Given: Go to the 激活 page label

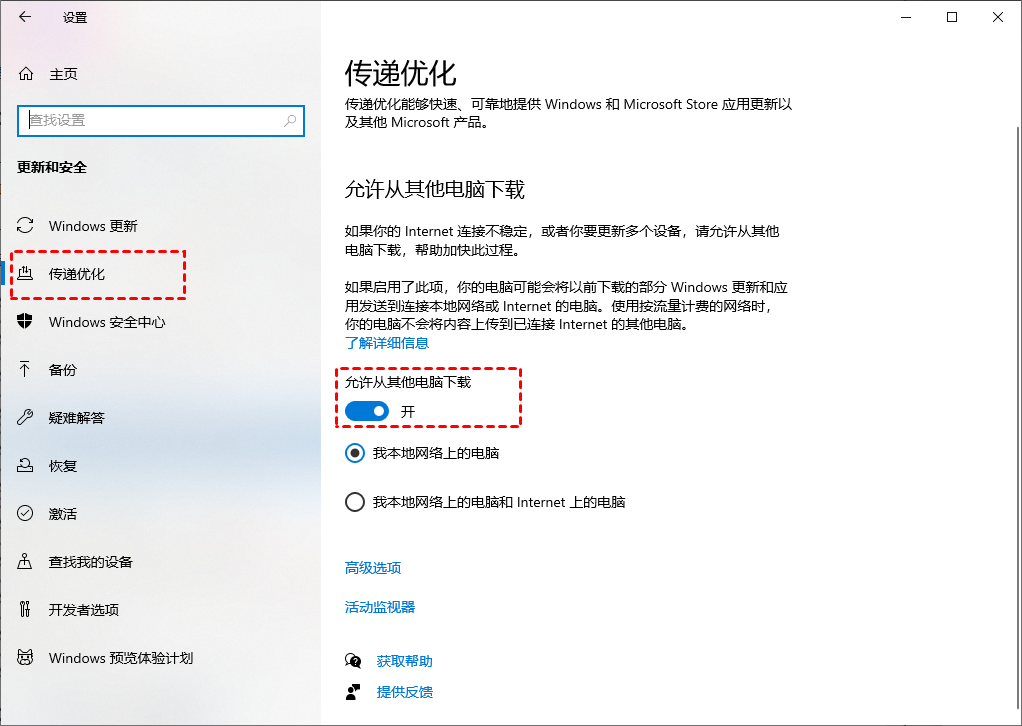Looking at the screenshot, I should pyautogui.click(x=63, y=514).
